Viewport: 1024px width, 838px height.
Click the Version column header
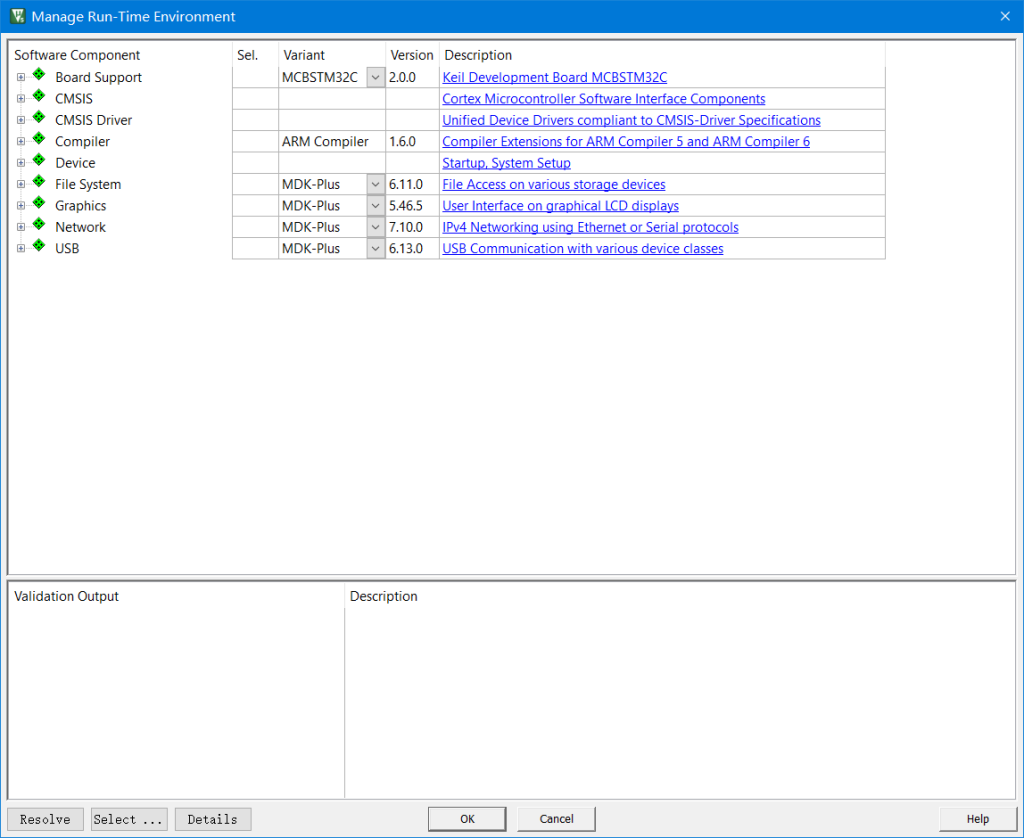tap(411, 55)
